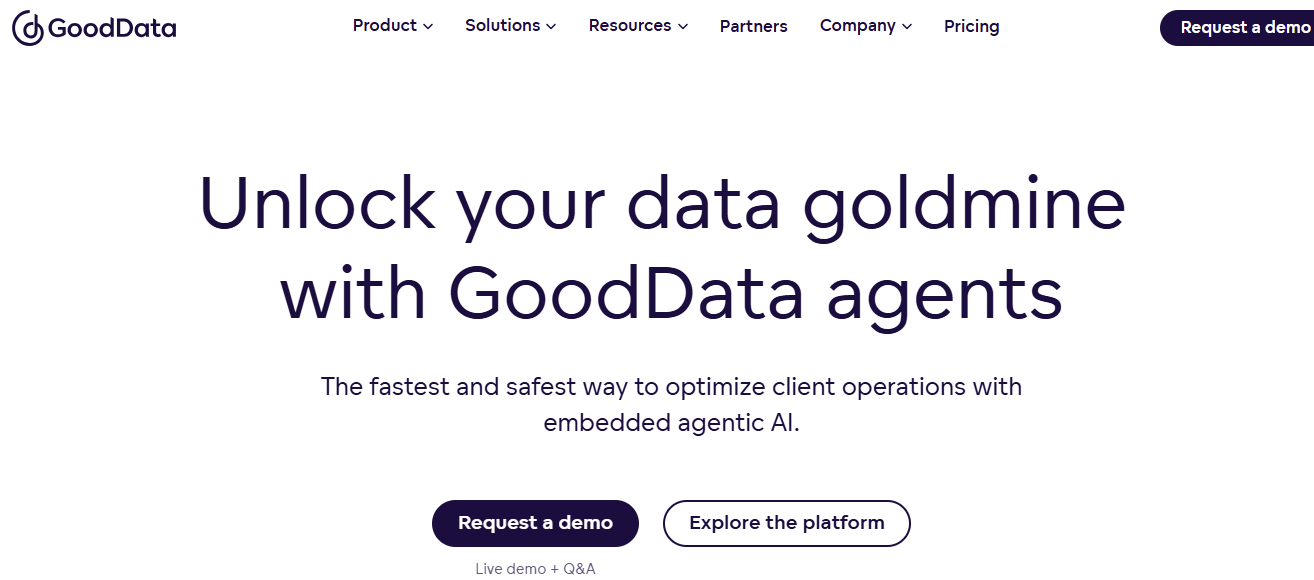Expand the chevron next to Resources
Screen dimensions: 1314x580
(682, 27)
